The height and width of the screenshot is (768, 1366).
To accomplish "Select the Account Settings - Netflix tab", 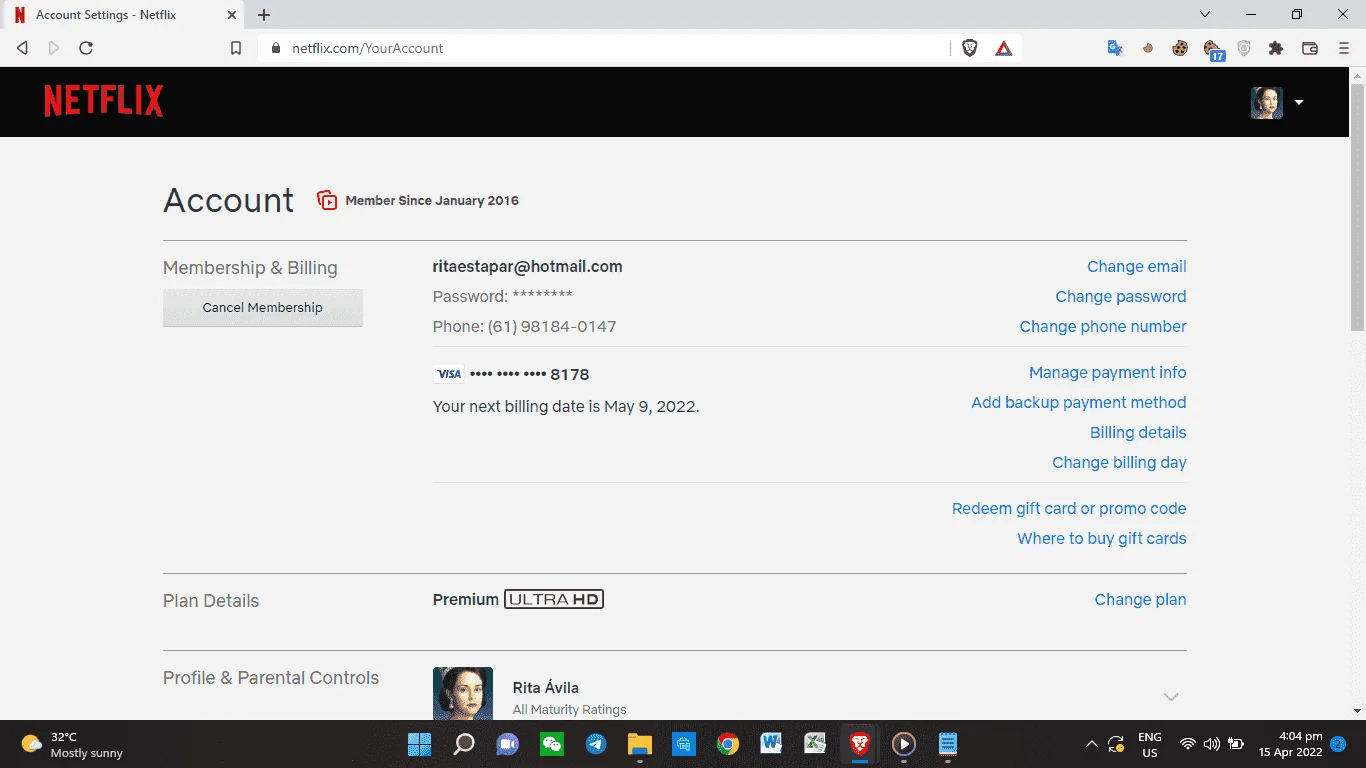I will click(x=123, y=15).
